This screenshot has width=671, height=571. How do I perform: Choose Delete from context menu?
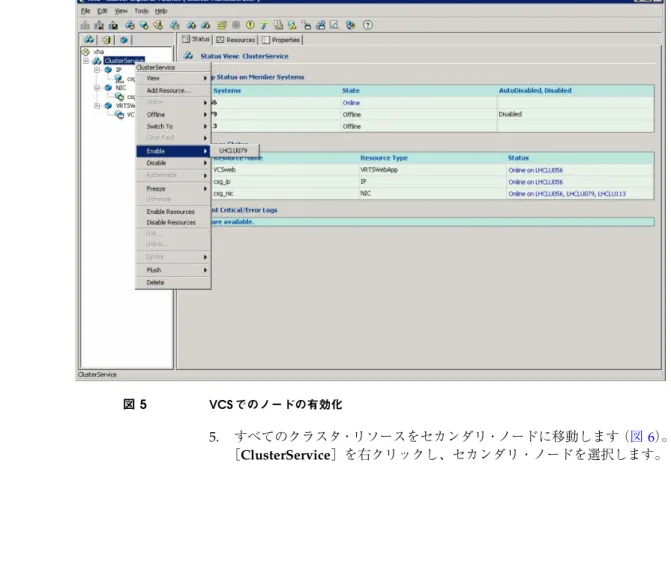173,283
